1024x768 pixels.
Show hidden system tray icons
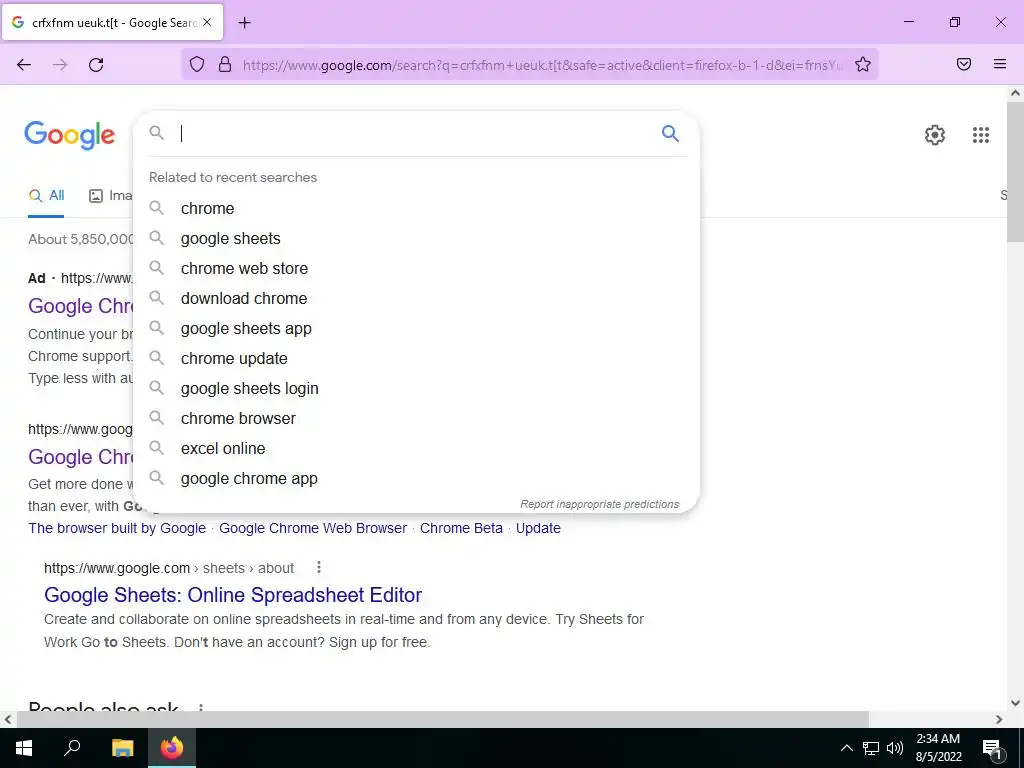[x=846, y=748]
